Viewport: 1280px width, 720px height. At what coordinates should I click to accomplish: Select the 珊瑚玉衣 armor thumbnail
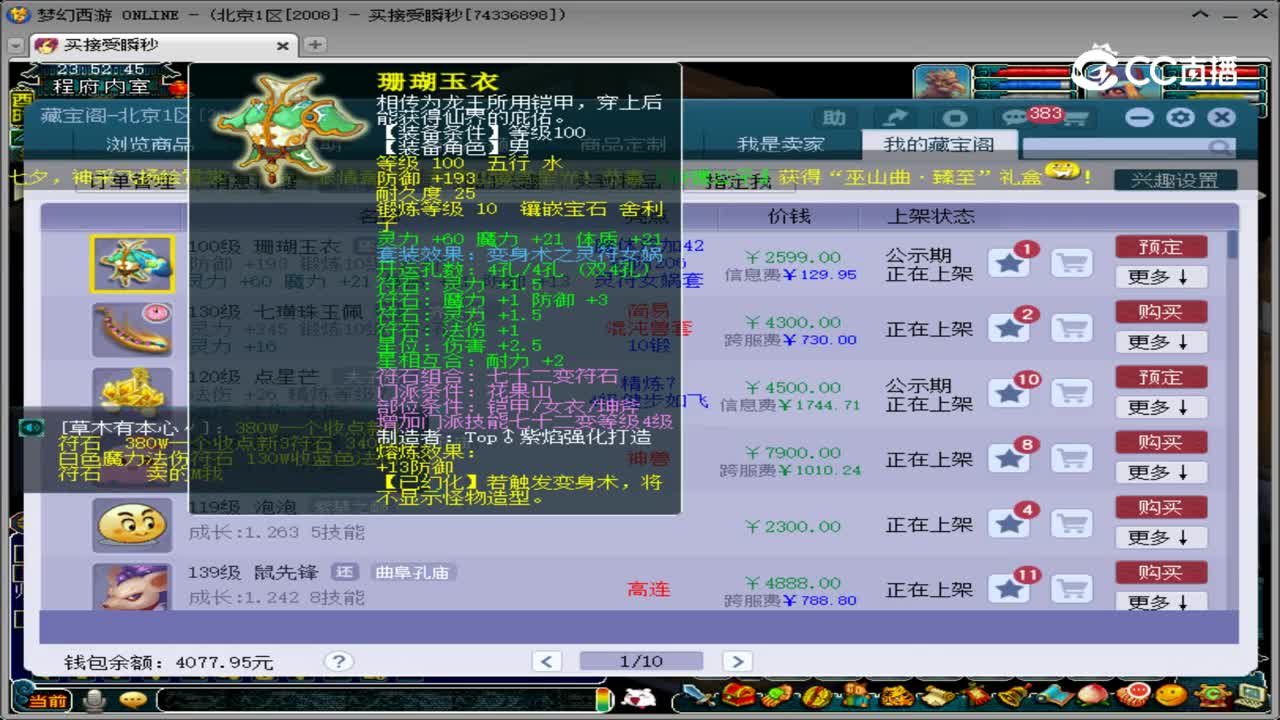click(x=132, y=264)
